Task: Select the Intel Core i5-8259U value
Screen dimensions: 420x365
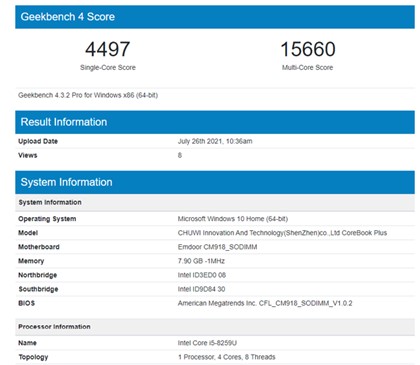Action: [x=207, y=343]
